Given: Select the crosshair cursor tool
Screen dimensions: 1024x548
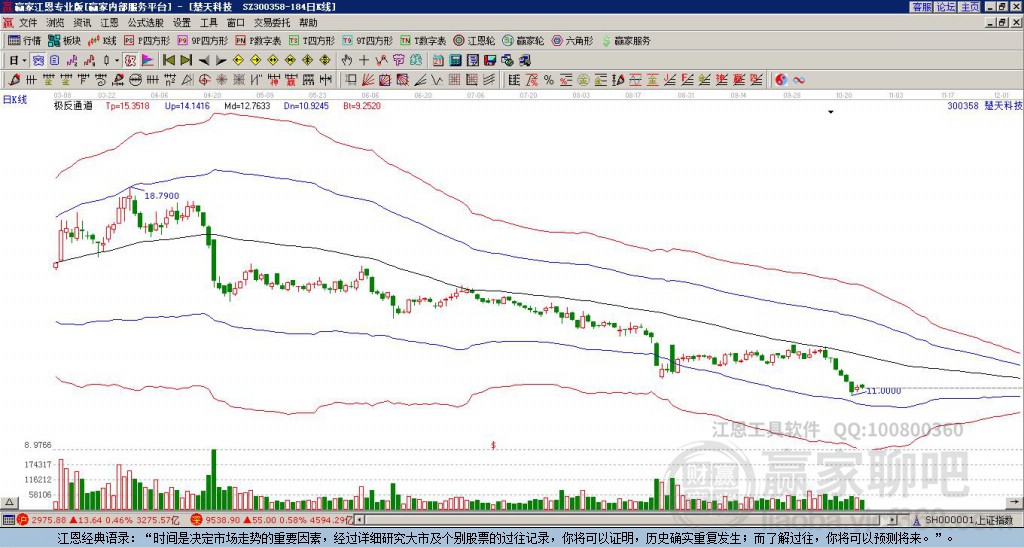Looking at the screenshot, I should (364, 61).
